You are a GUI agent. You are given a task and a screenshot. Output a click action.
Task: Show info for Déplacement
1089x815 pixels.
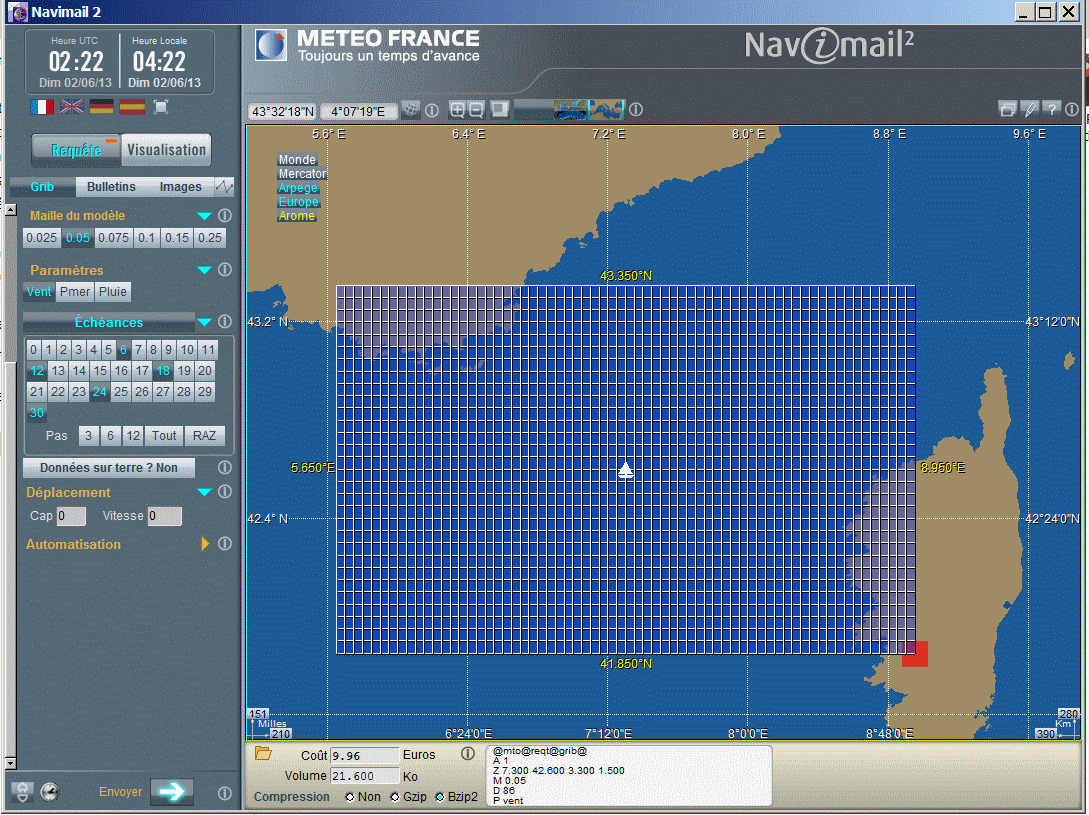coord(224,492)
